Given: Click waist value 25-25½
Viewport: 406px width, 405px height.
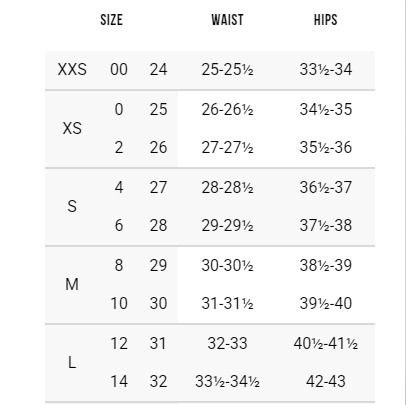Looking at the screenshot, I should (x=227, y=70).
